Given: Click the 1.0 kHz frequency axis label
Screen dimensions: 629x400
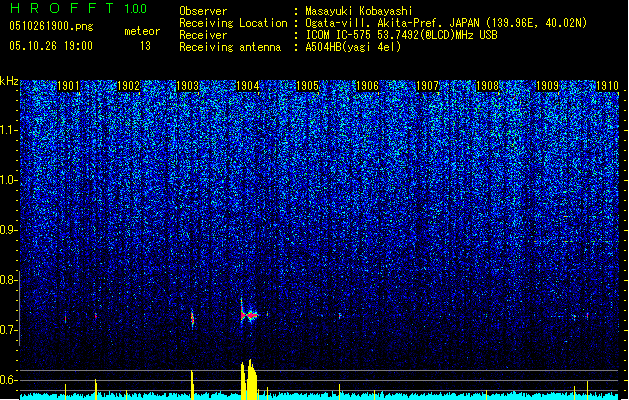Looking at the screenshot, I should [9, 180].
